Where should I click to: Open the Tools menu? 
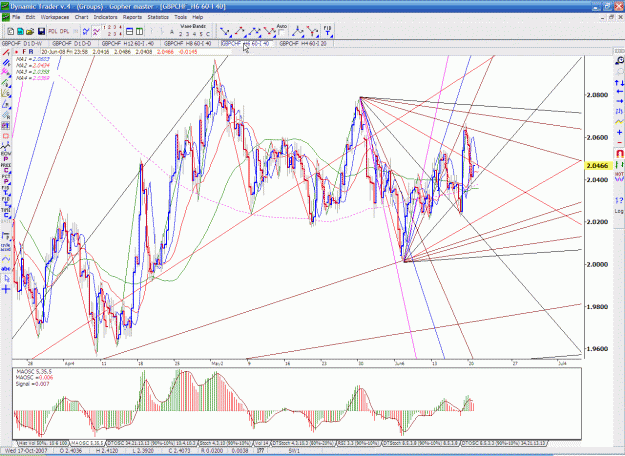180,17
